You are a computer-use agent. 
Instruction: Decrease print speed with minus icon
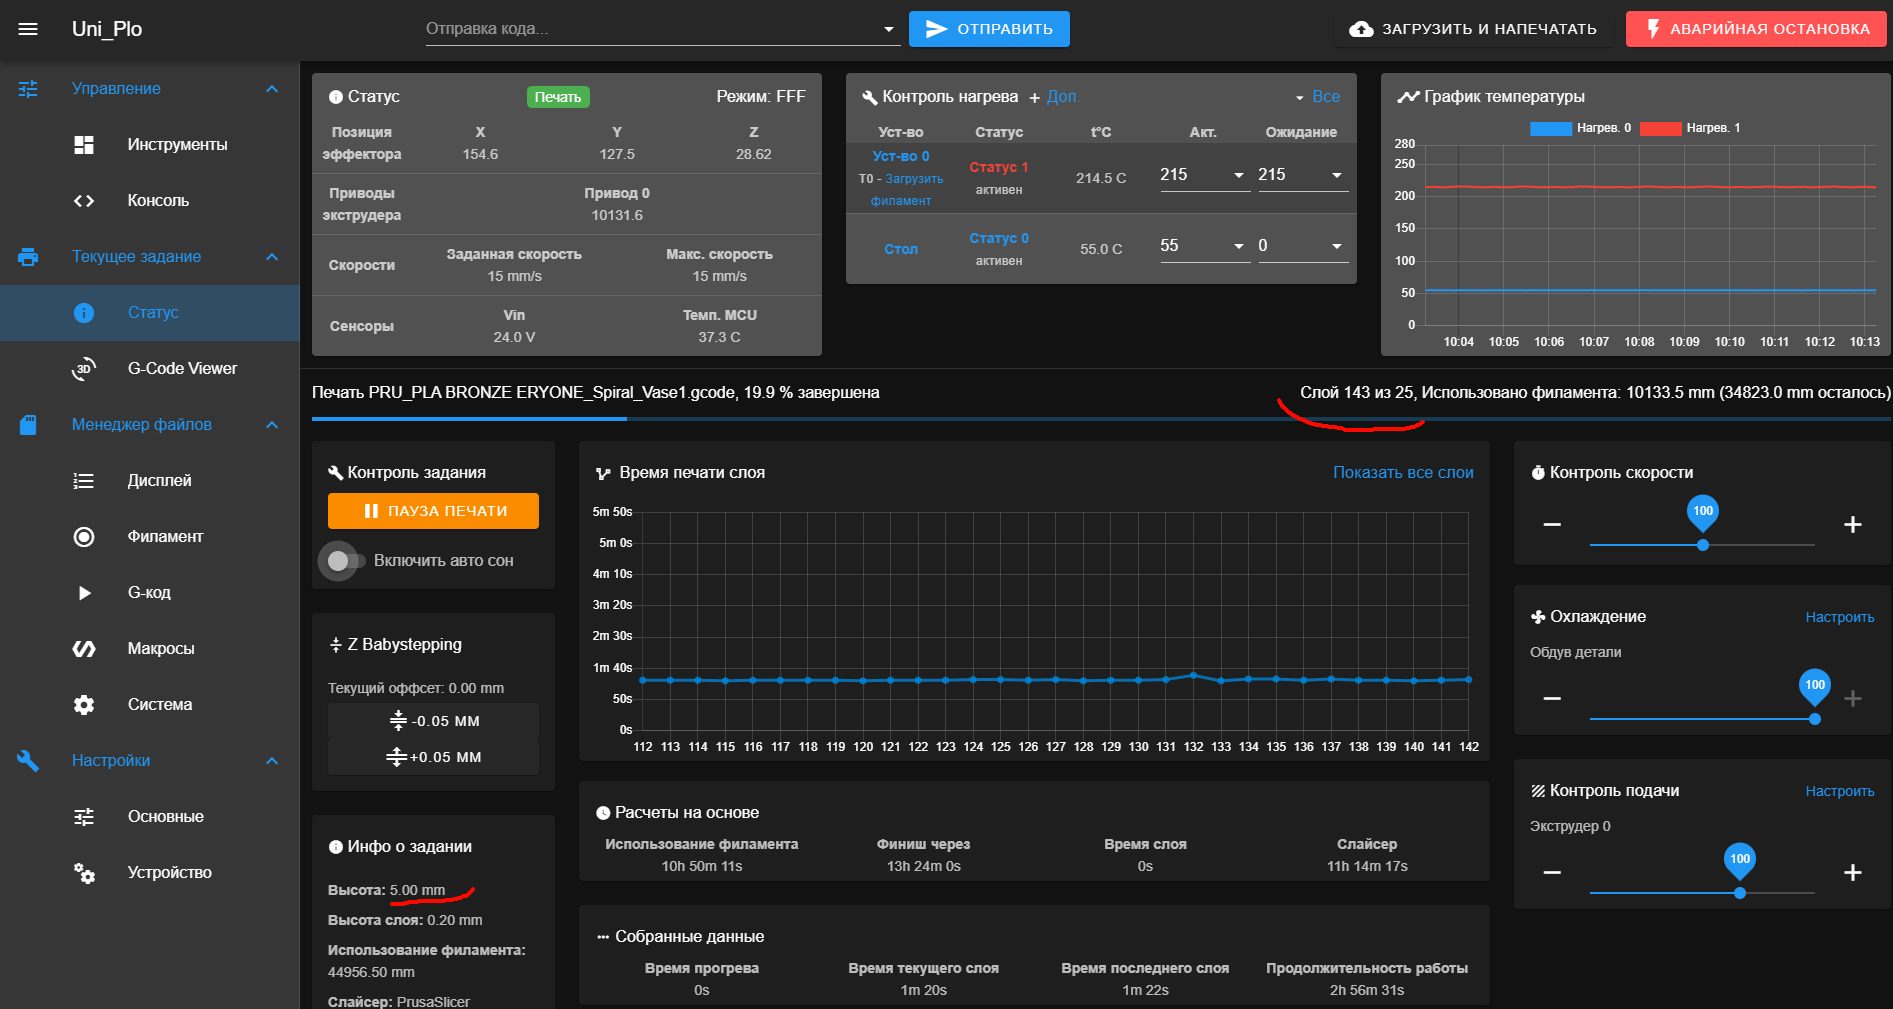pyautogui.click(x=1552, y=525)
